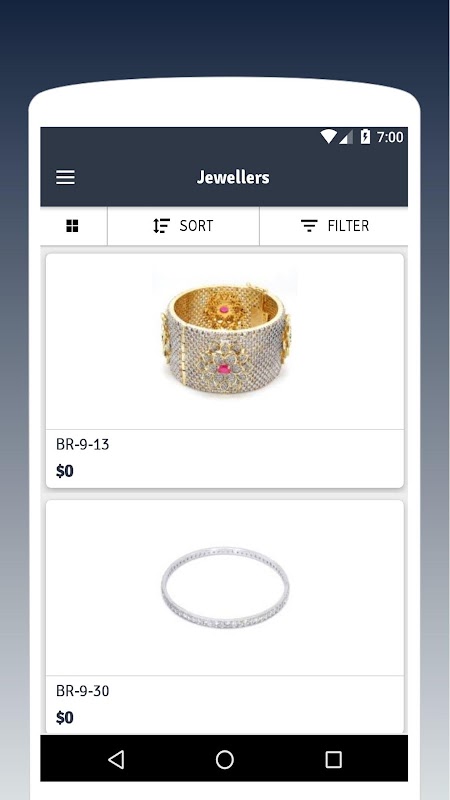
Task: Open the hamburger navigation menu
Action: (65, 177)
